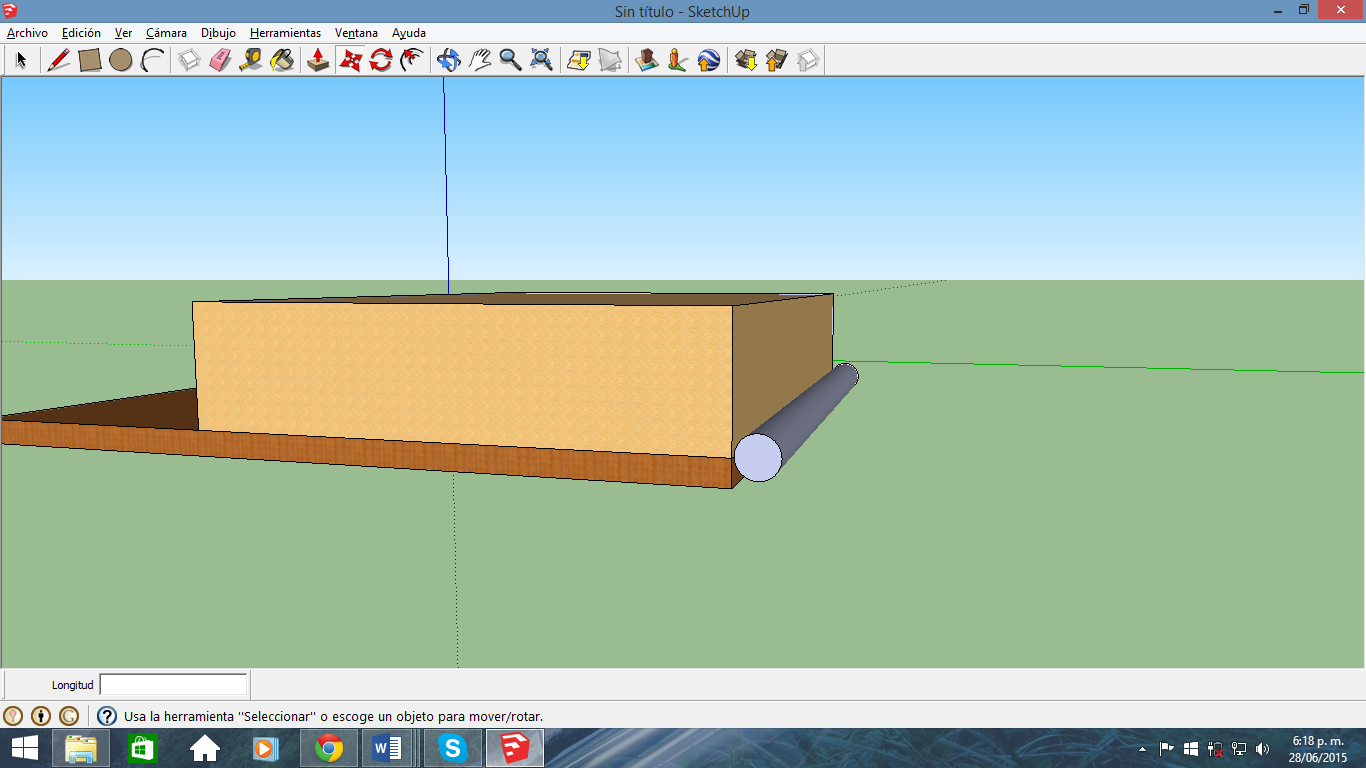Open the Cámara menu

pos(166,33)
